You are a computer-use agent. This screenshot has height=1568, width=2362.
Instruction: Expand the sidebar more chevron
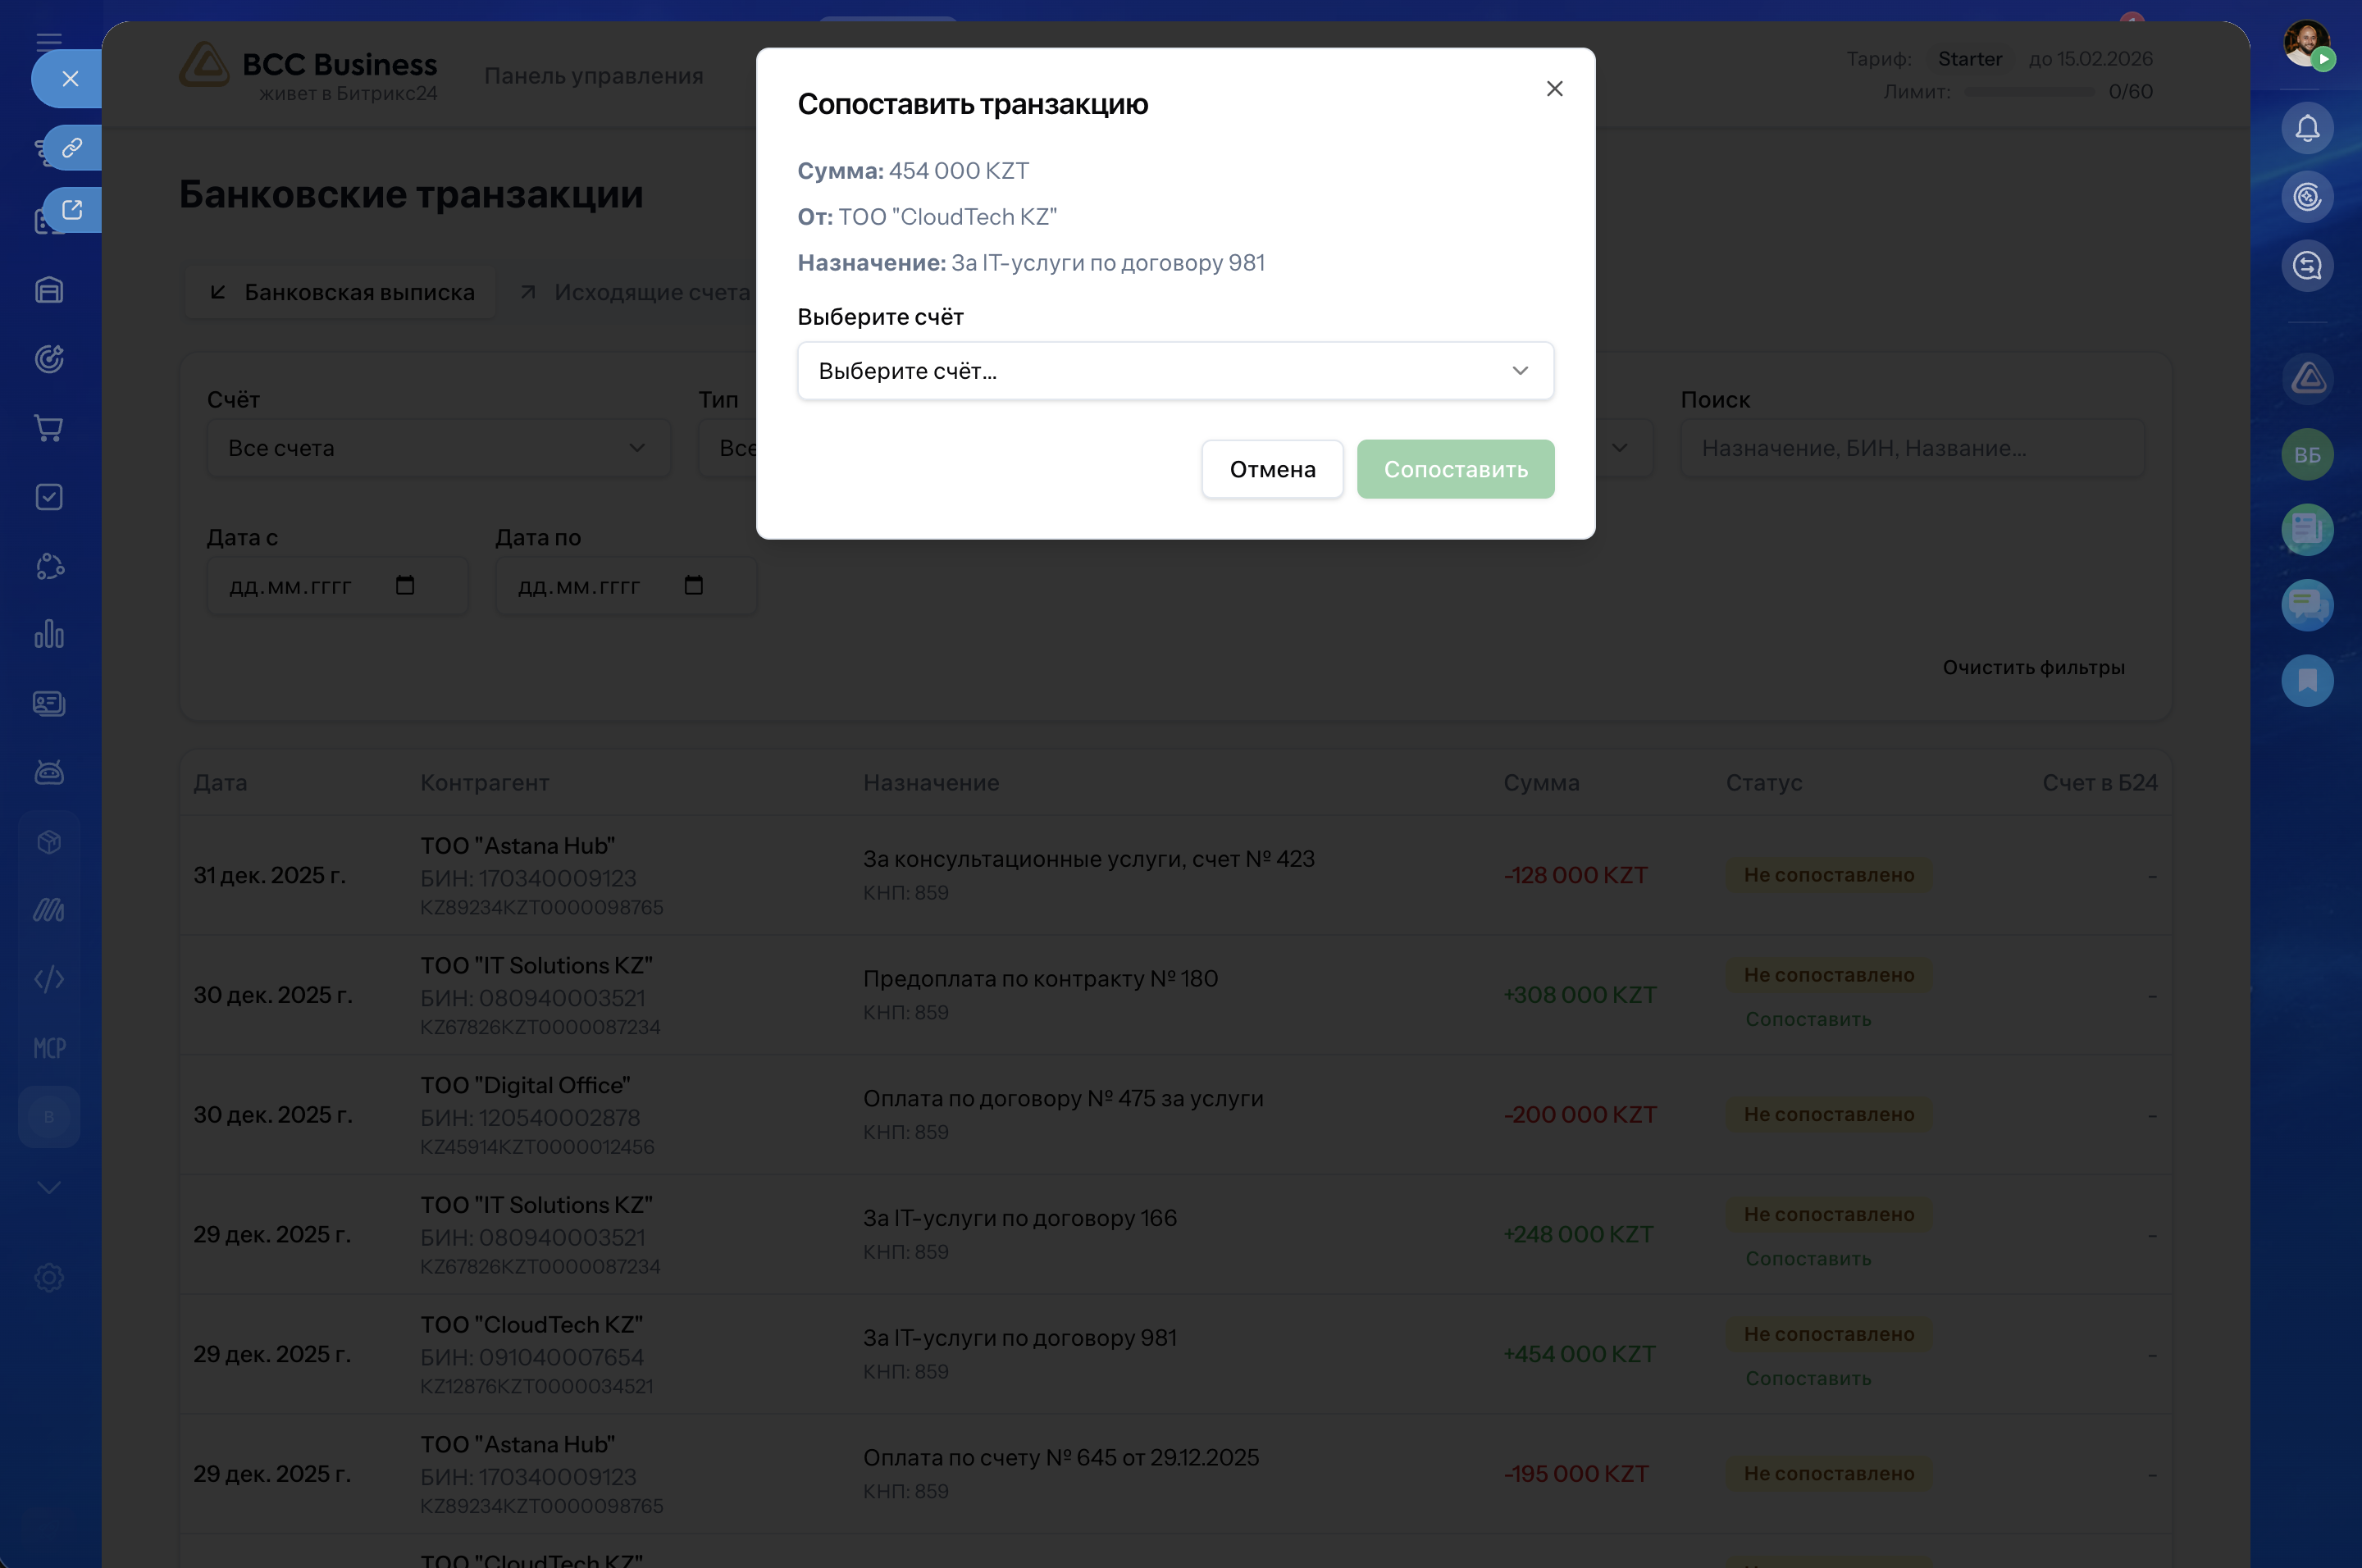49,1187
